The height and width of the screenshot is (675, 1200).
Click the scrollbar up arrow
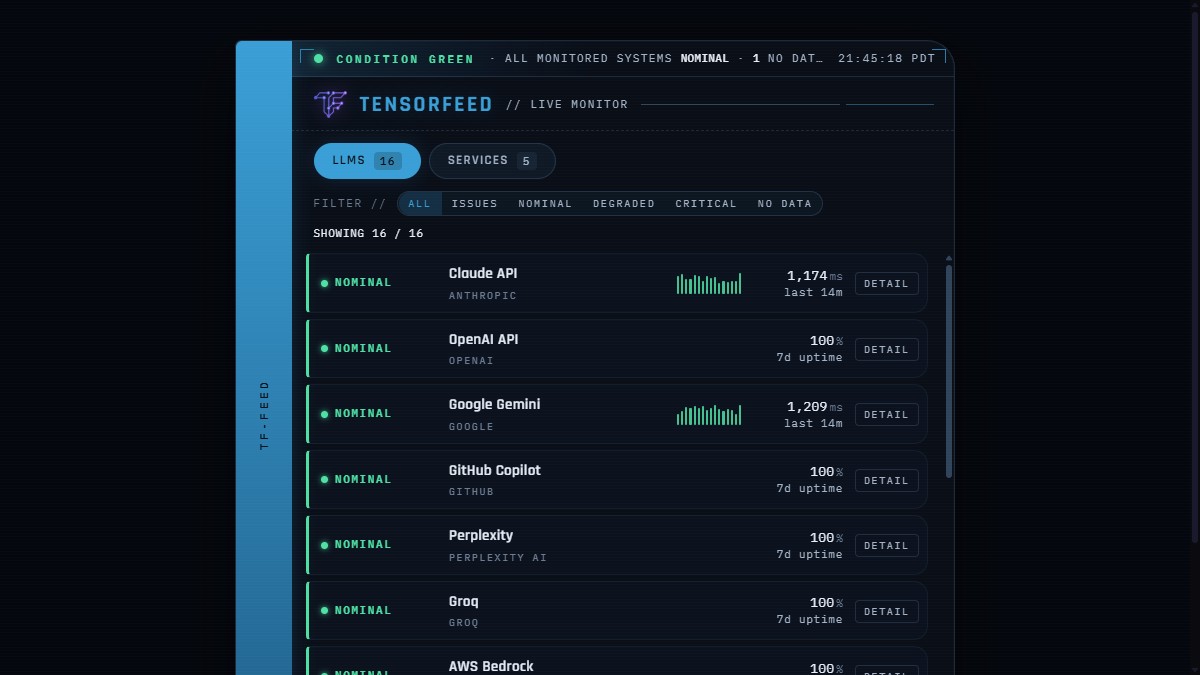coord(949,258)
